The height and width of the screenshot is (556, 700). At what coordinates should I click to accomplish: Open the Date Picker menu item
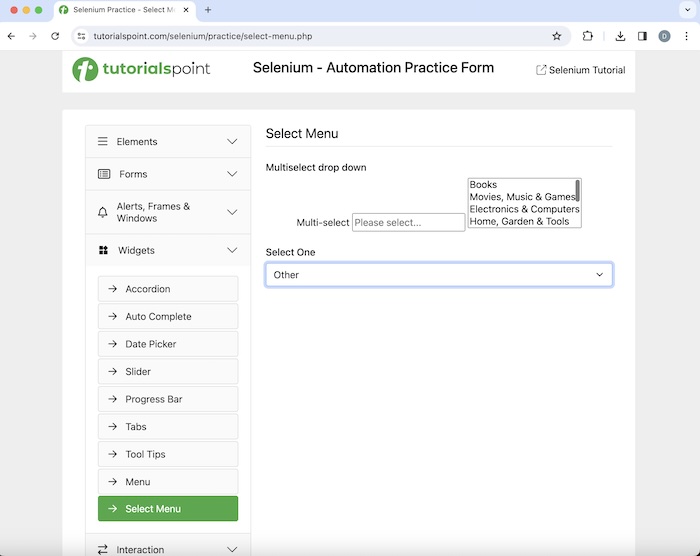[x=168, y=344]
